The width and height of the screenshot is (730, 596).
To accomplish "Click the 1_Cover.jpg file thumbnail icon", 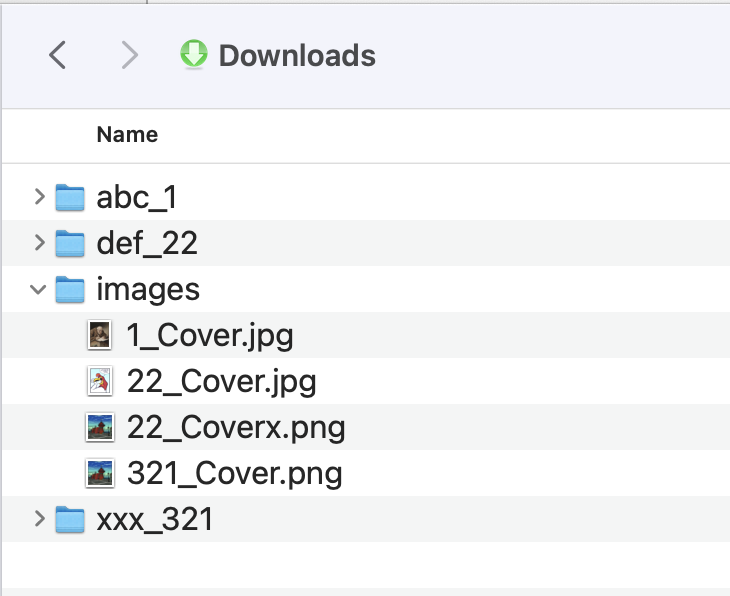I will pyautogui.click(x=99, y=335).
